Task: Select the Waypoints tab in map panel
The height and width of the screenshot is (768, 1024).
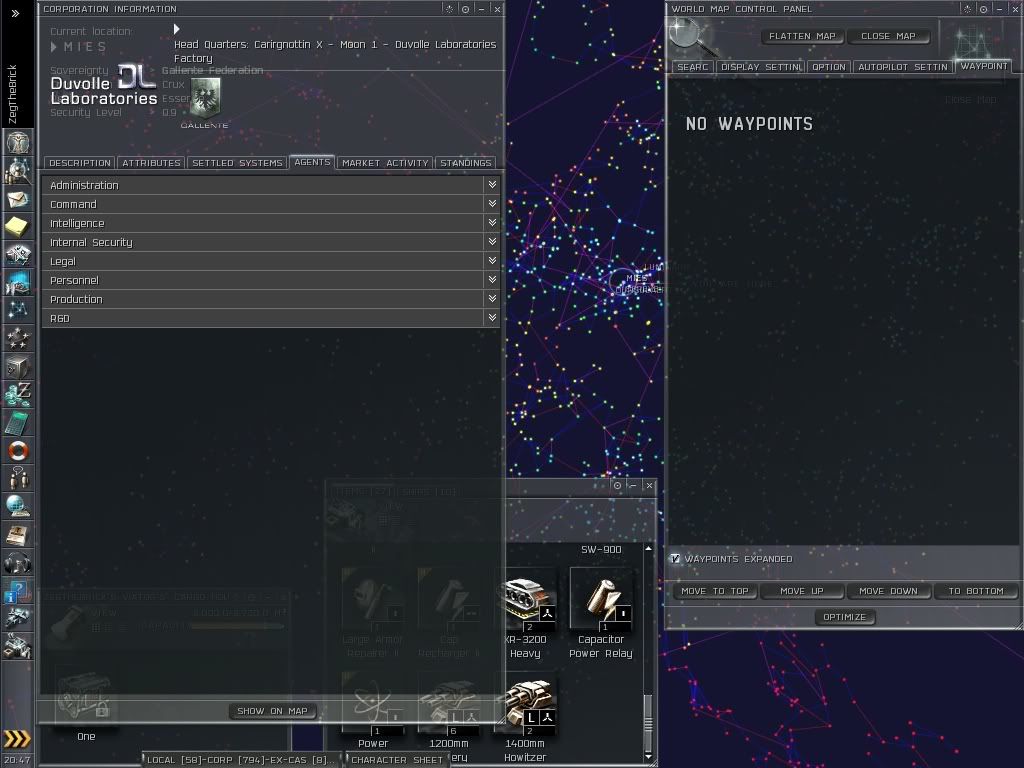Action: point(984,66)
